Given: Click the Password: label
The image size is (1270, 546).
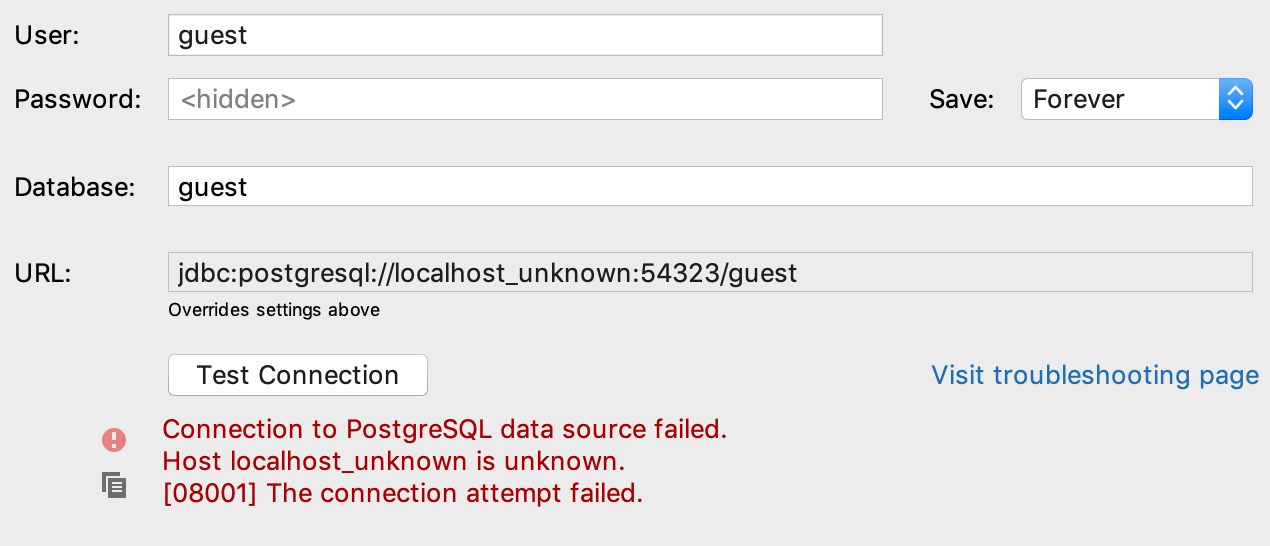Looking at the screenshot, I should (78, 99).
